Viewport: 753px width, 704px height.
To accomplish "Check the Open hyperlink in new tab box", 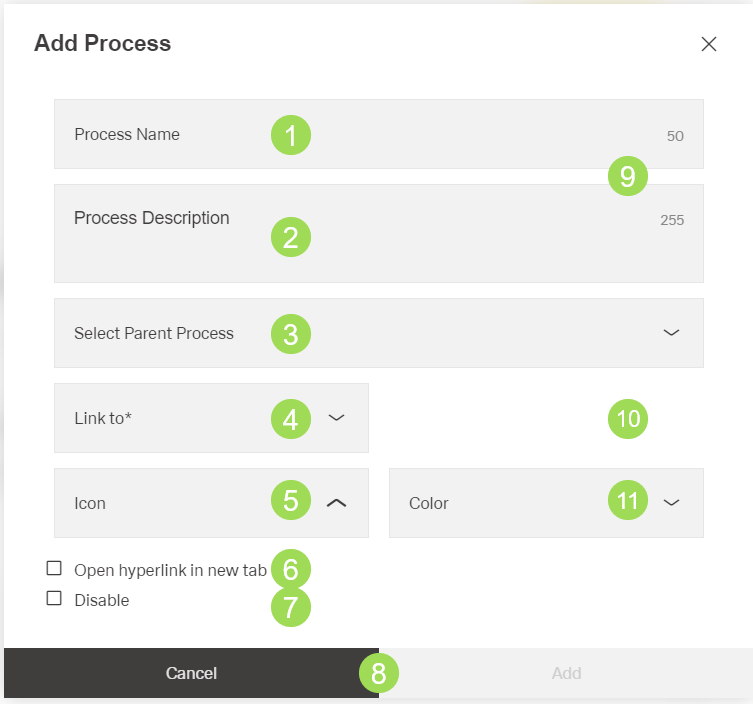I will coord(54,569).
